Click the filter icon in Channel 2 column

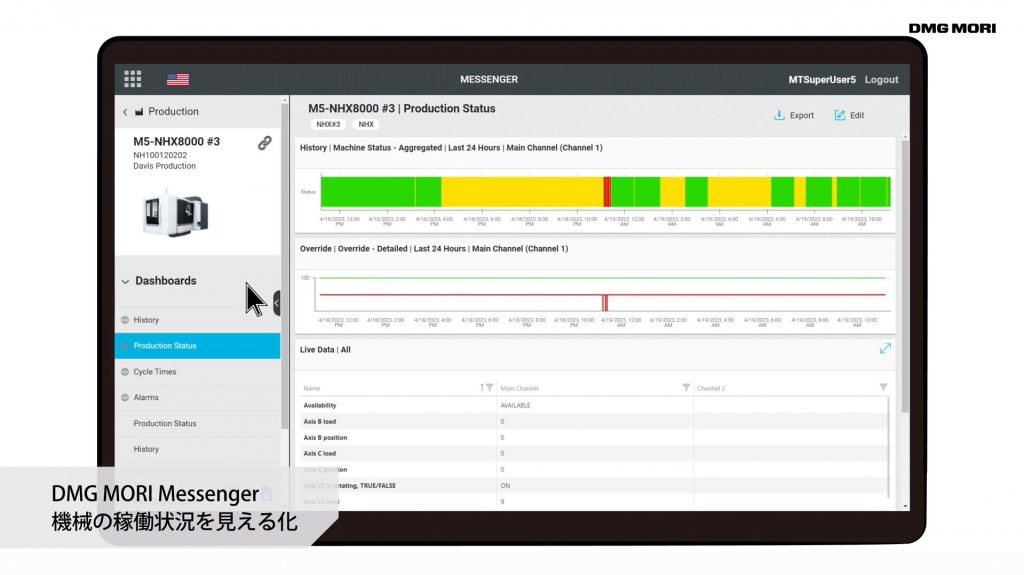pos(883,387)
